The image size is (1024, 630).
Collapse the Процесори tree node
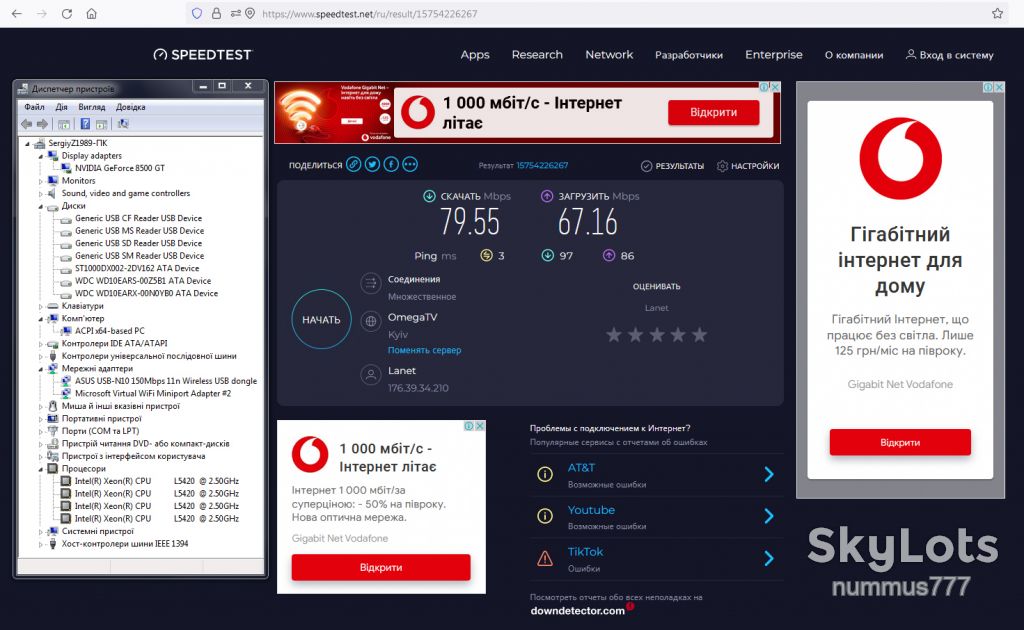[x=40, y=469]
